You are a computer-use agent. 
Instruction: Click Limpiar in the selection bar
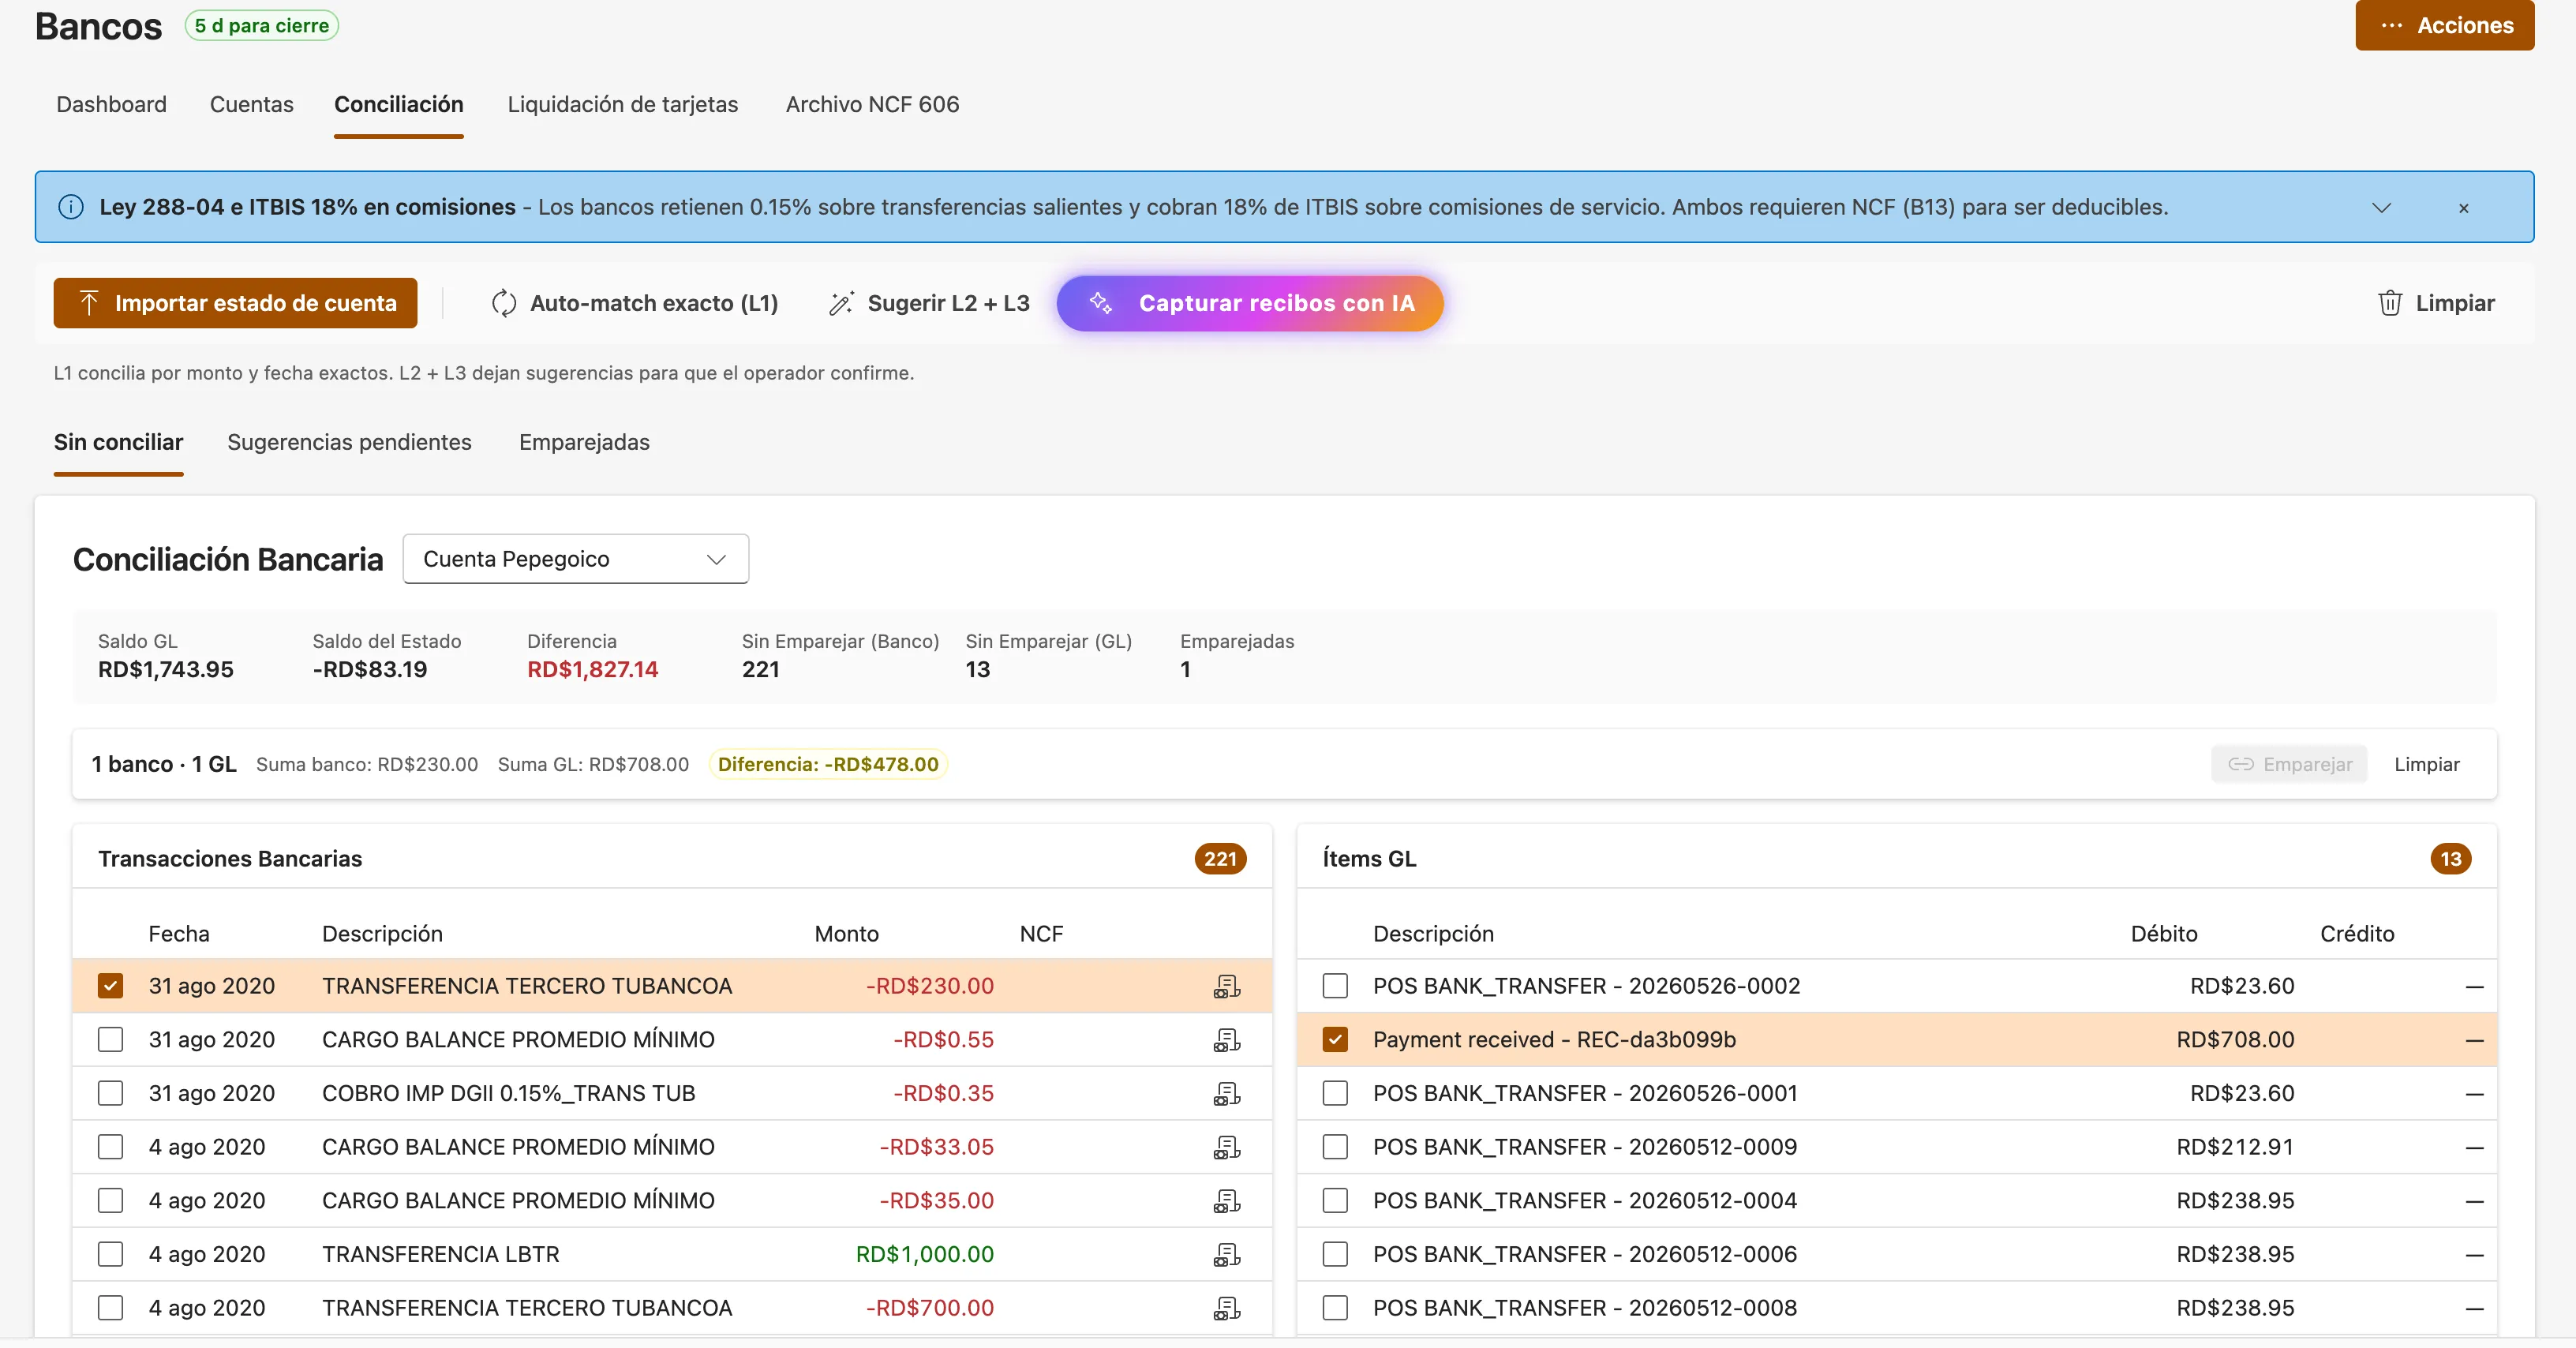tap(2427, 764)
